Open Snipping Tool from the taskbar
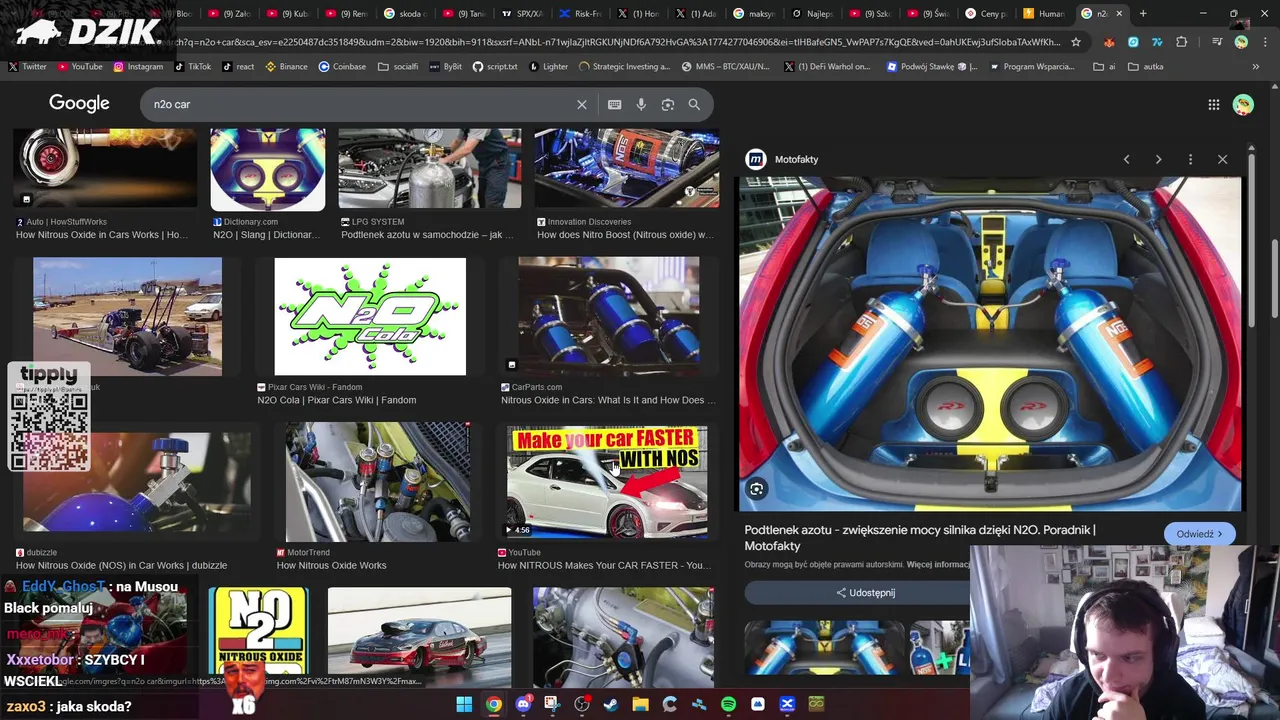Screen dimensions: 1280x720 (x=552, y=704)
